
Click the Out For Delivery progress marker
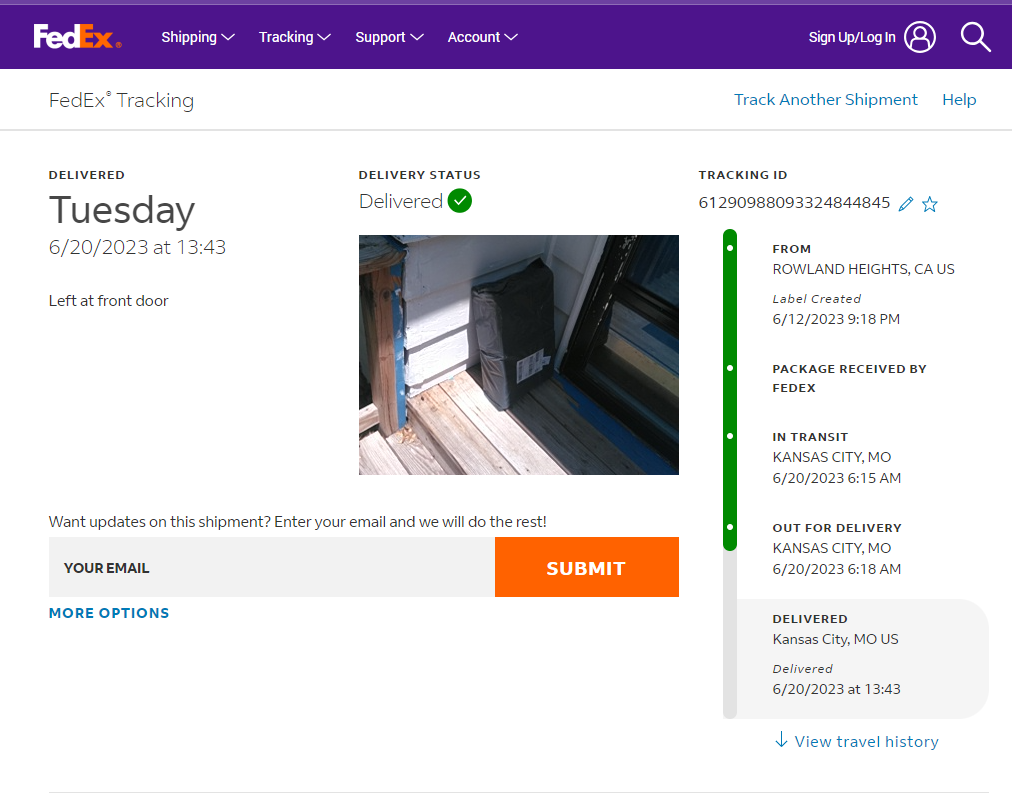(x=730, y=527)
